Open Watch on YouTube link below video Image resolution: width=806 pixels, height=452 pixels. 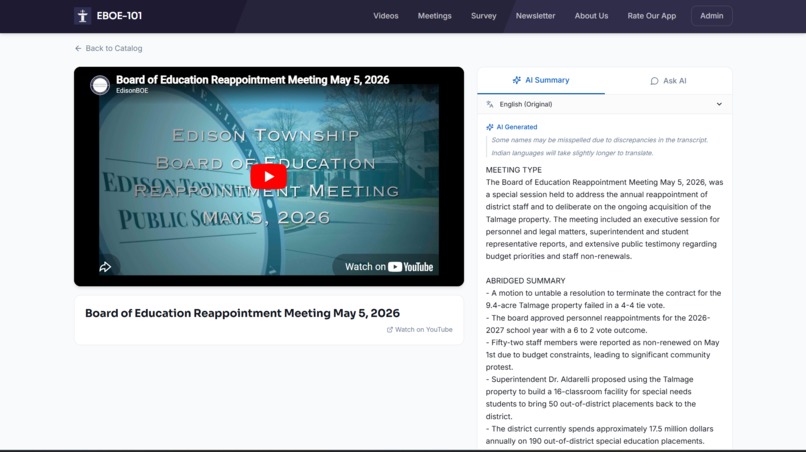419,330
